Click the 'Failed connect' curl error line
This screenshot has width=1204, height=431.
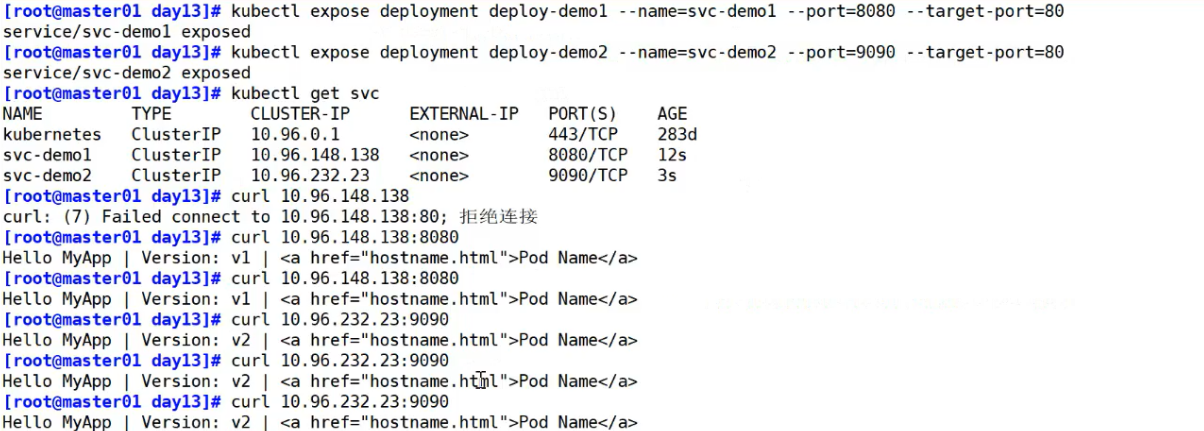(x=271, y=217)
